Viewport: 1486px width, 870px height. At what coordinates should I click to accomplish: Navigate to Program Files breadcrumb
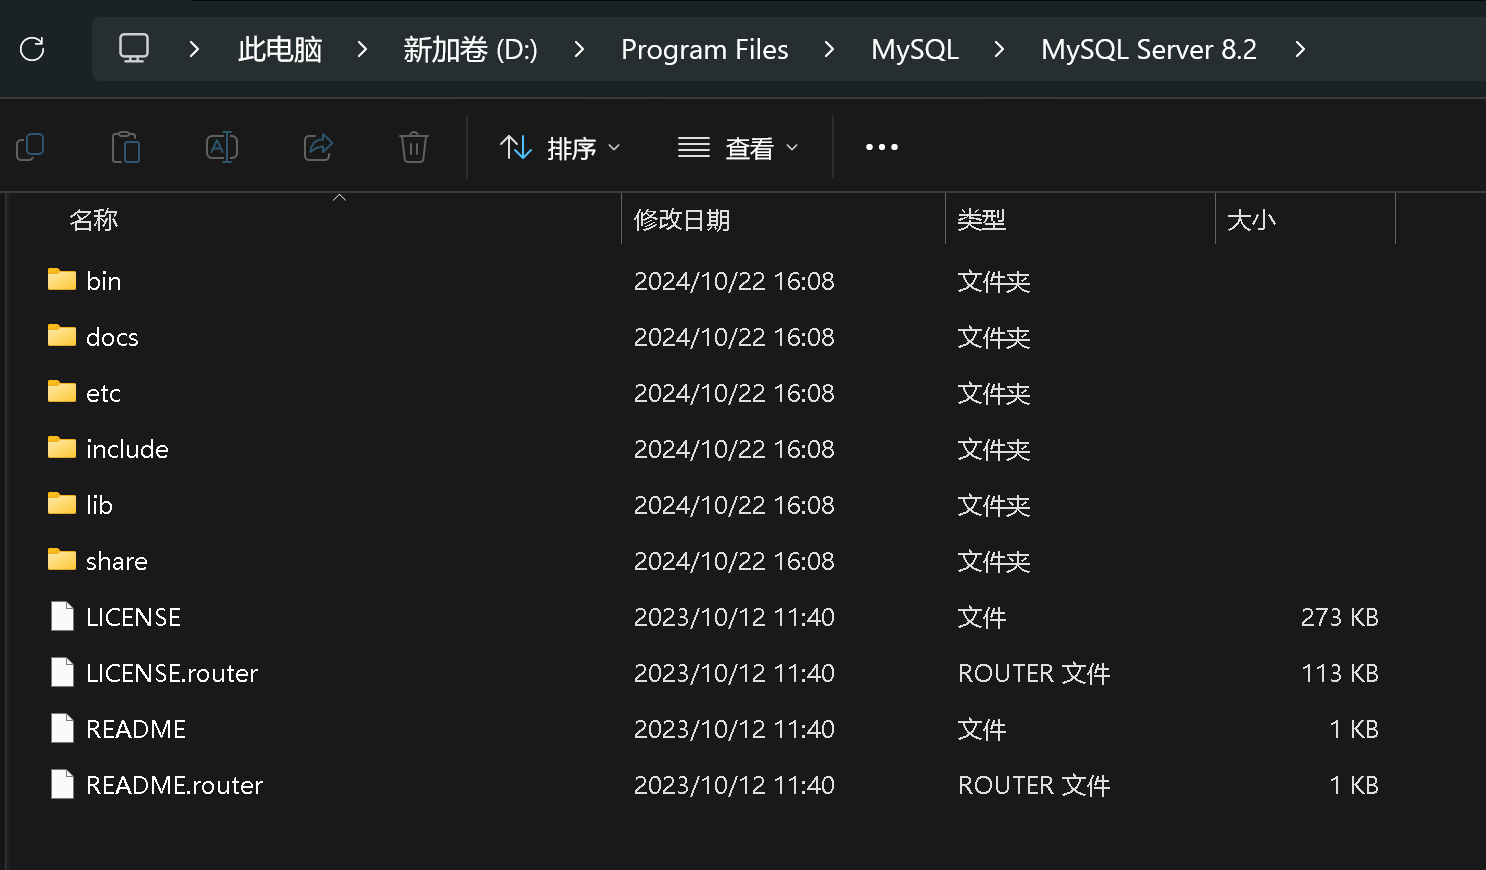click(x=705, y=49)
